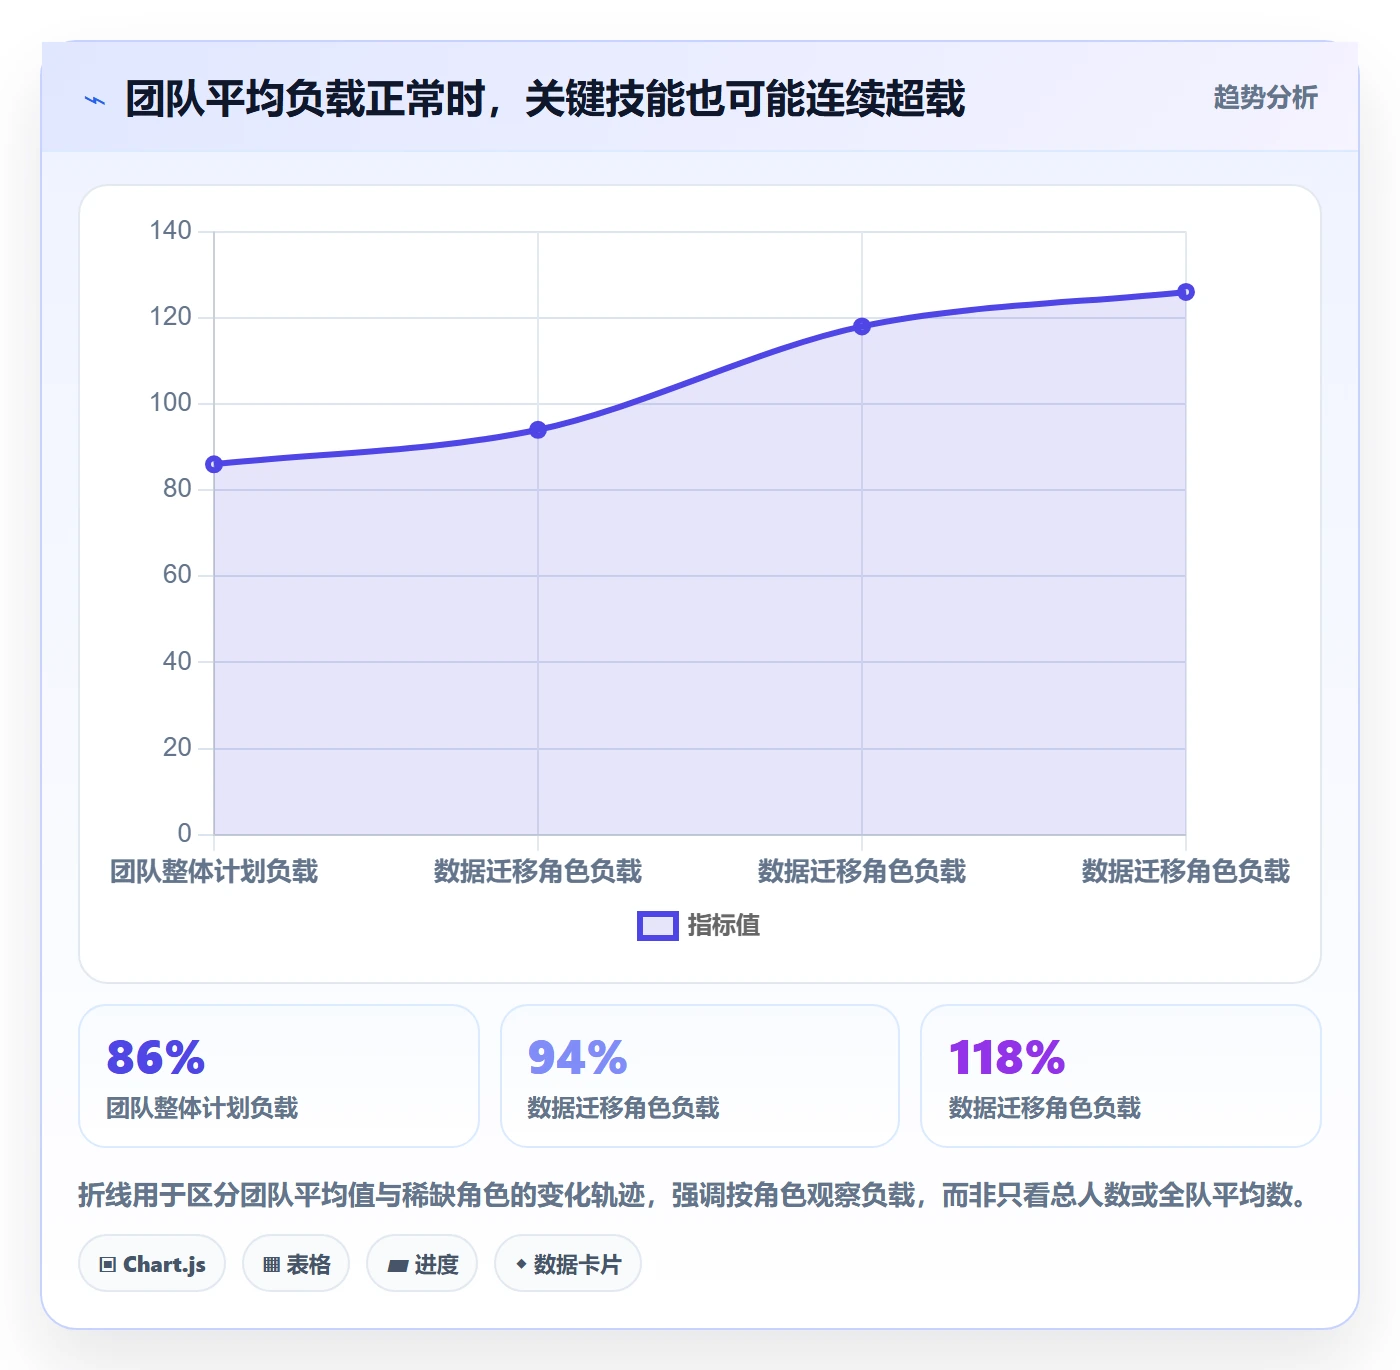The width and height of the screenshot is (1400, 1370).
Task: Click the 86% value text
Action: pos(156,1058)
